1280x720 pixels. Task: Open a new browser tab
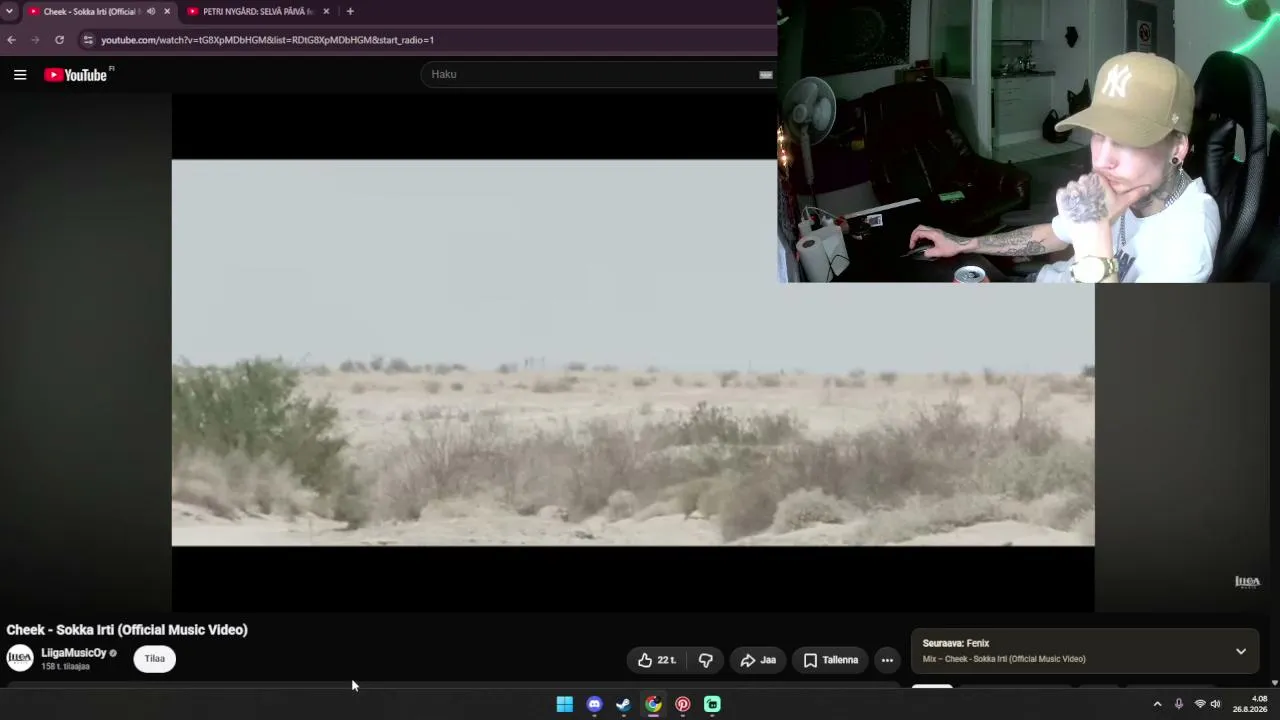350,11
